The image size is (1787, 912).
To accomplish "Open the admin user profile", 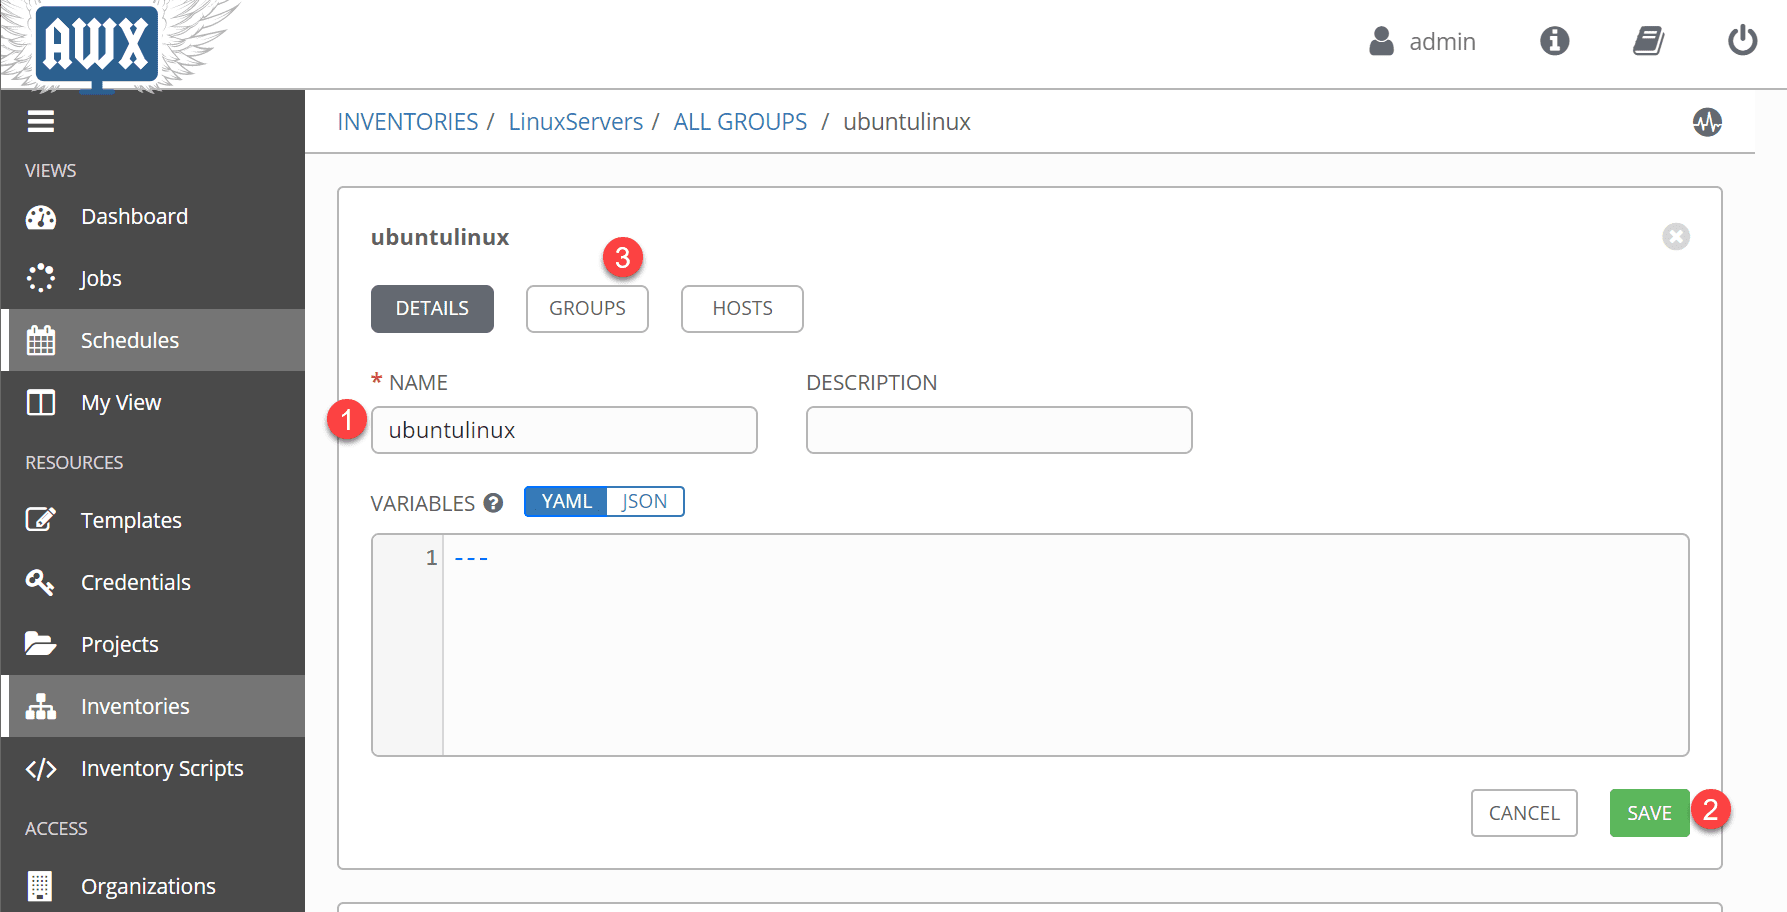I will (x=1422, y=41).
